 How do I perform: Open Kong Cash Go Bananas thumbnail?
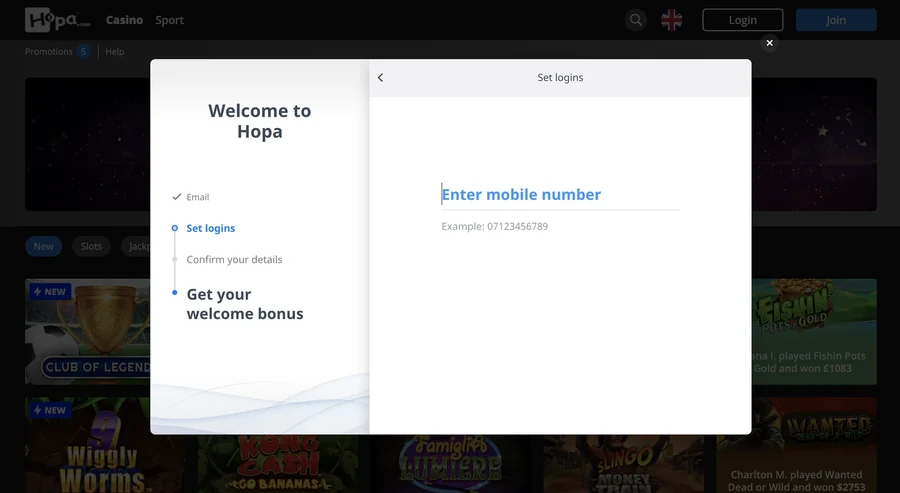tap(278, 464)
